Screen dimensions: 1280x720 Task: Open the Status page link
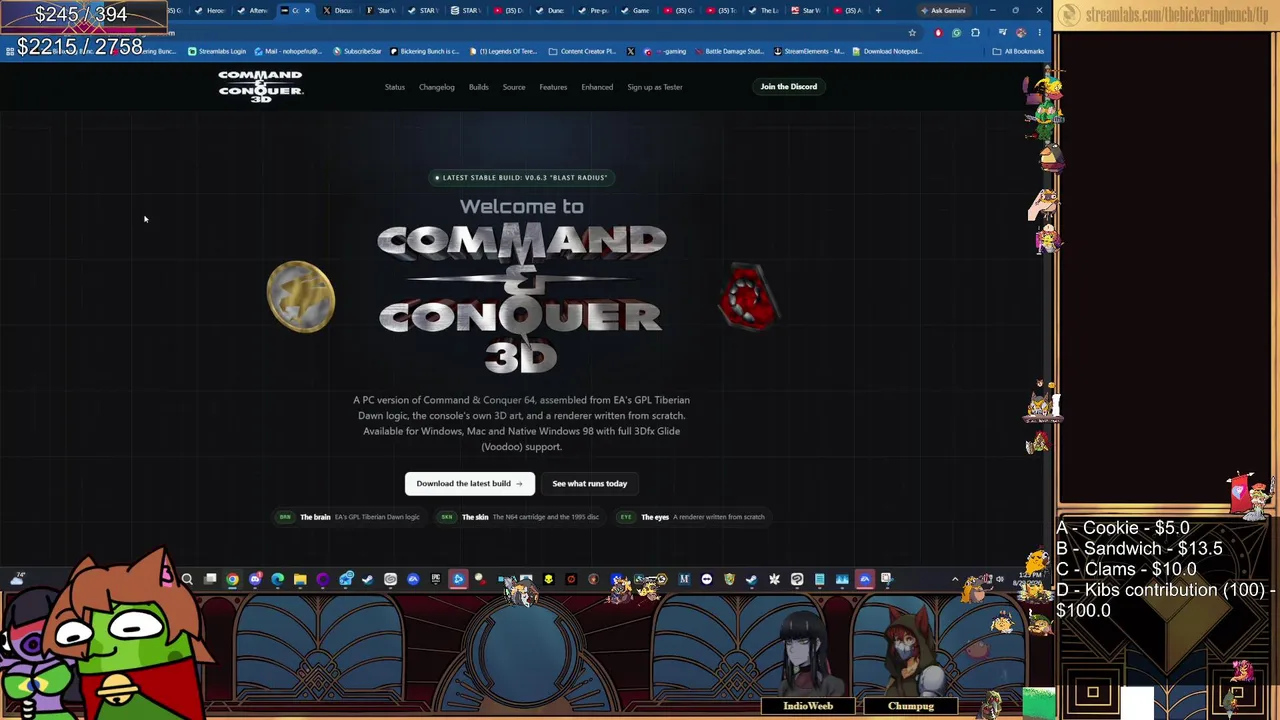(x=395, y=87)
